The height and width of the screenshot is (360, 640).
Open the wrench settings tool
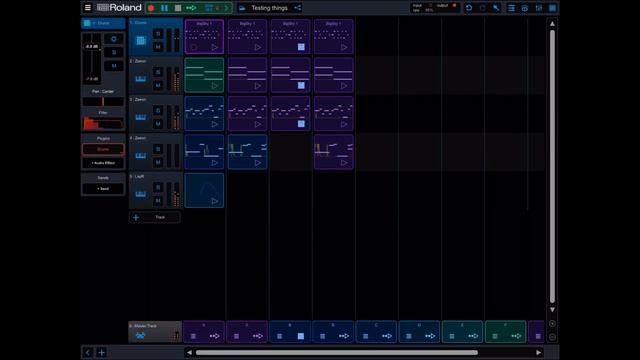click(x=496, y=8)
